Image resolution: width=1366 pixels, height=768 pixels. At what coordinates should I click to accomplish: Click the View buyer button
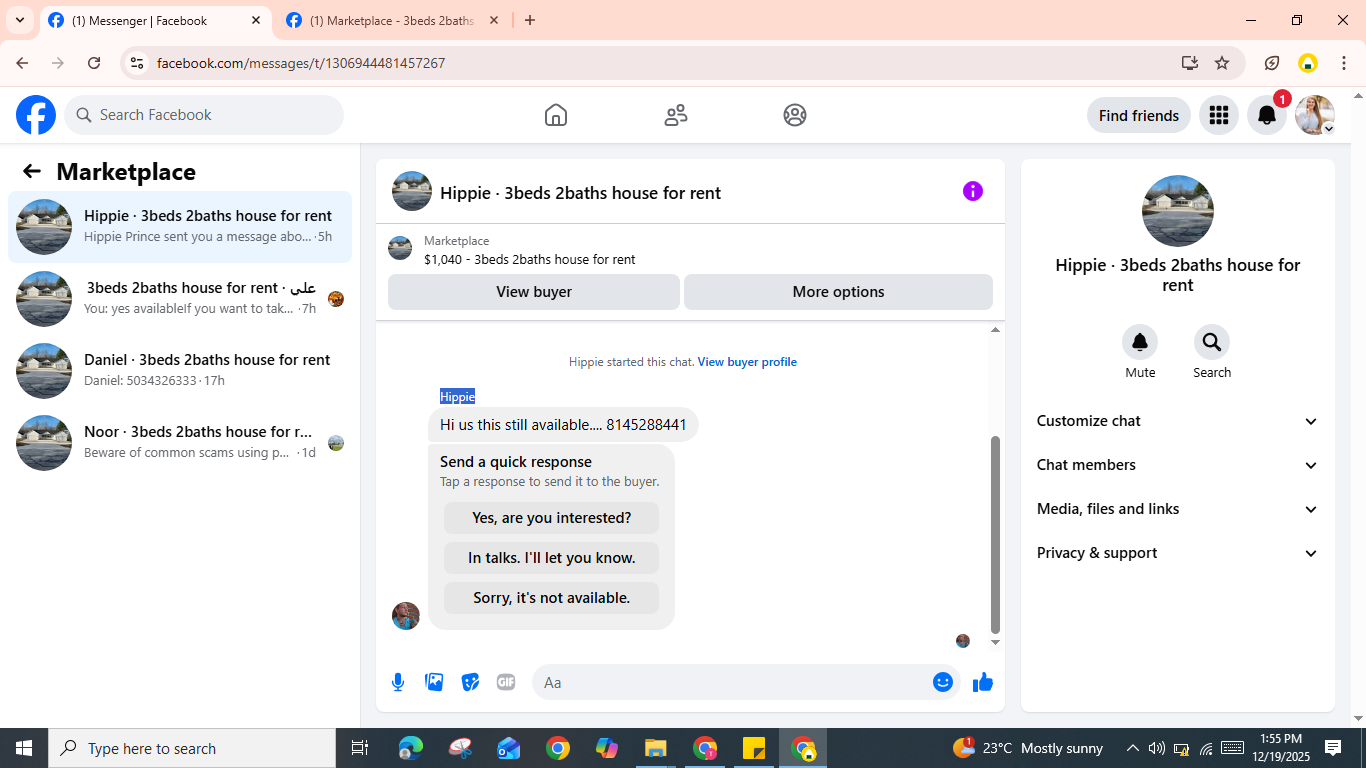534,292
